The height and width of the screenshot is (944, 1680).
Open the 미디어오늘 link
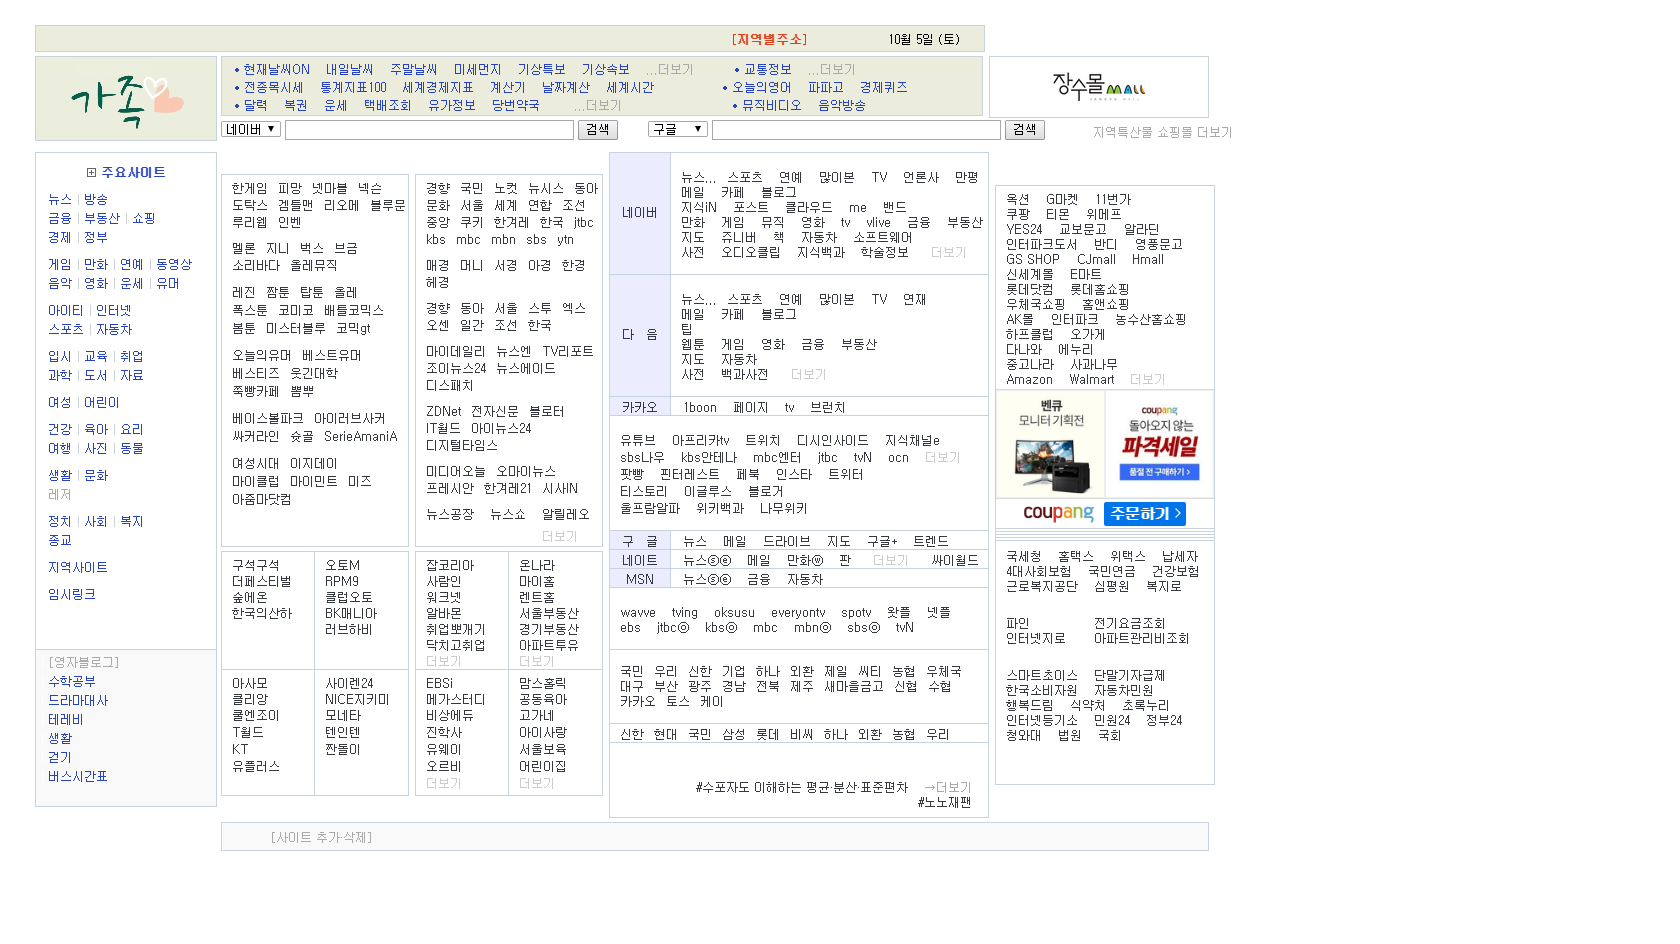click(x=455, y=471)
